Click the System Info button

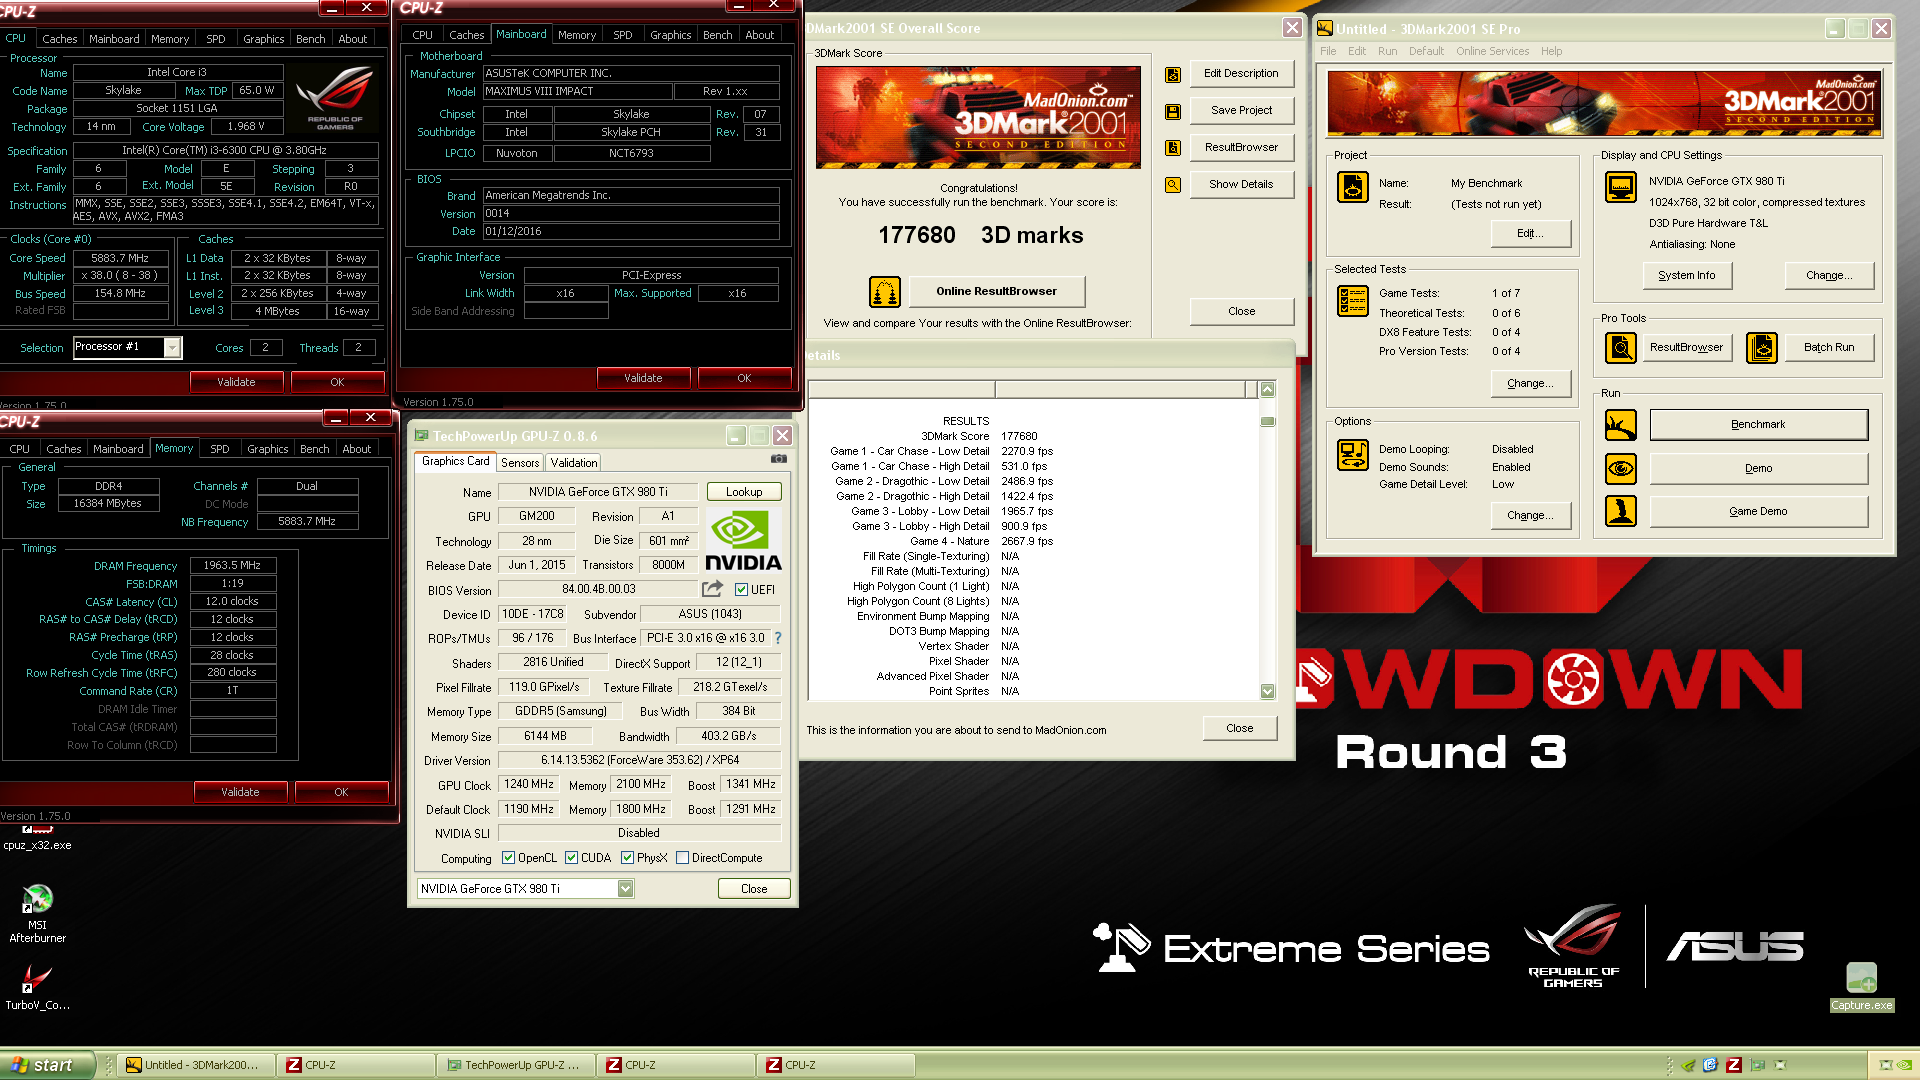point(1687,276)
